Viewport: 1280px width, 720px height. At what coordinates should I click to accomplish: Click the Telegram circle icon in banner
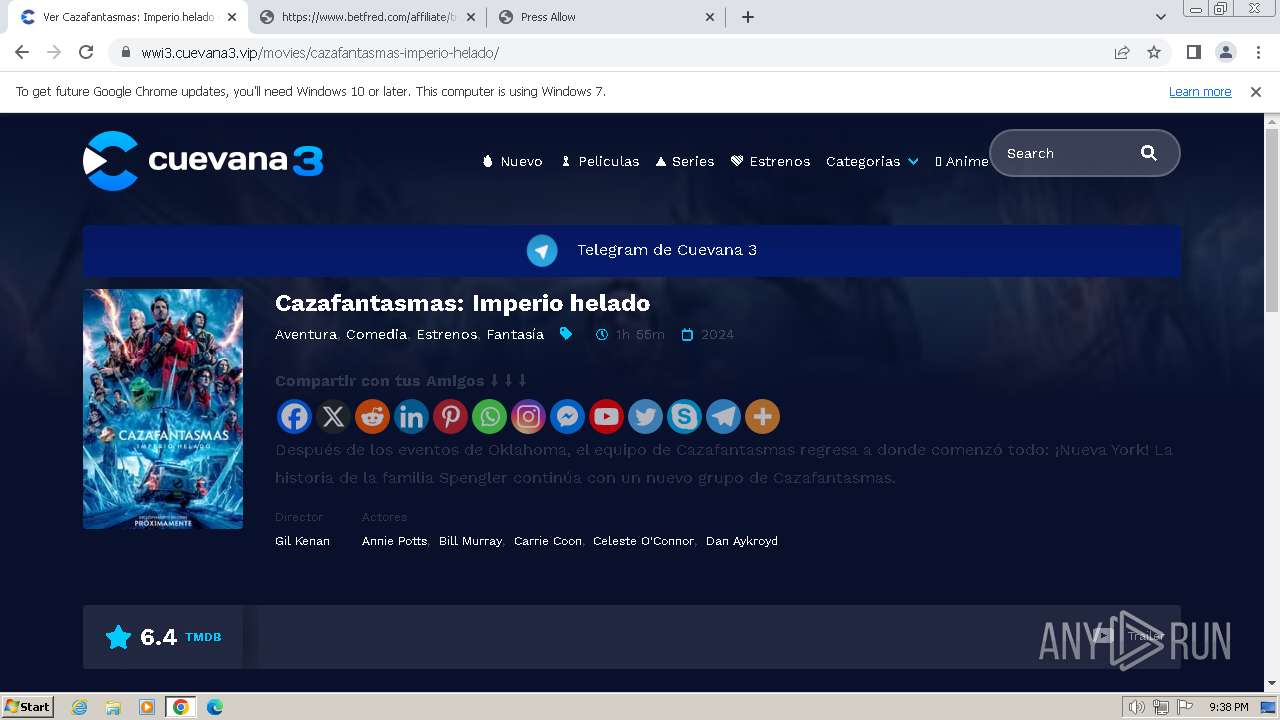(x=542, y=250)
